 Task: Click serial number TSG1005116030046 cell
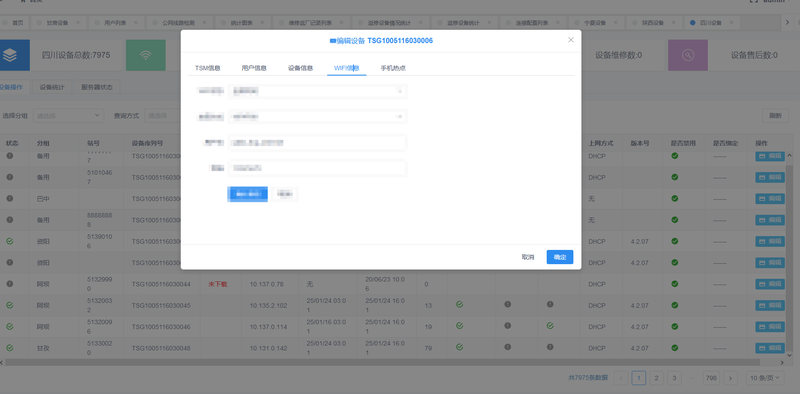[x=161, y=327]
